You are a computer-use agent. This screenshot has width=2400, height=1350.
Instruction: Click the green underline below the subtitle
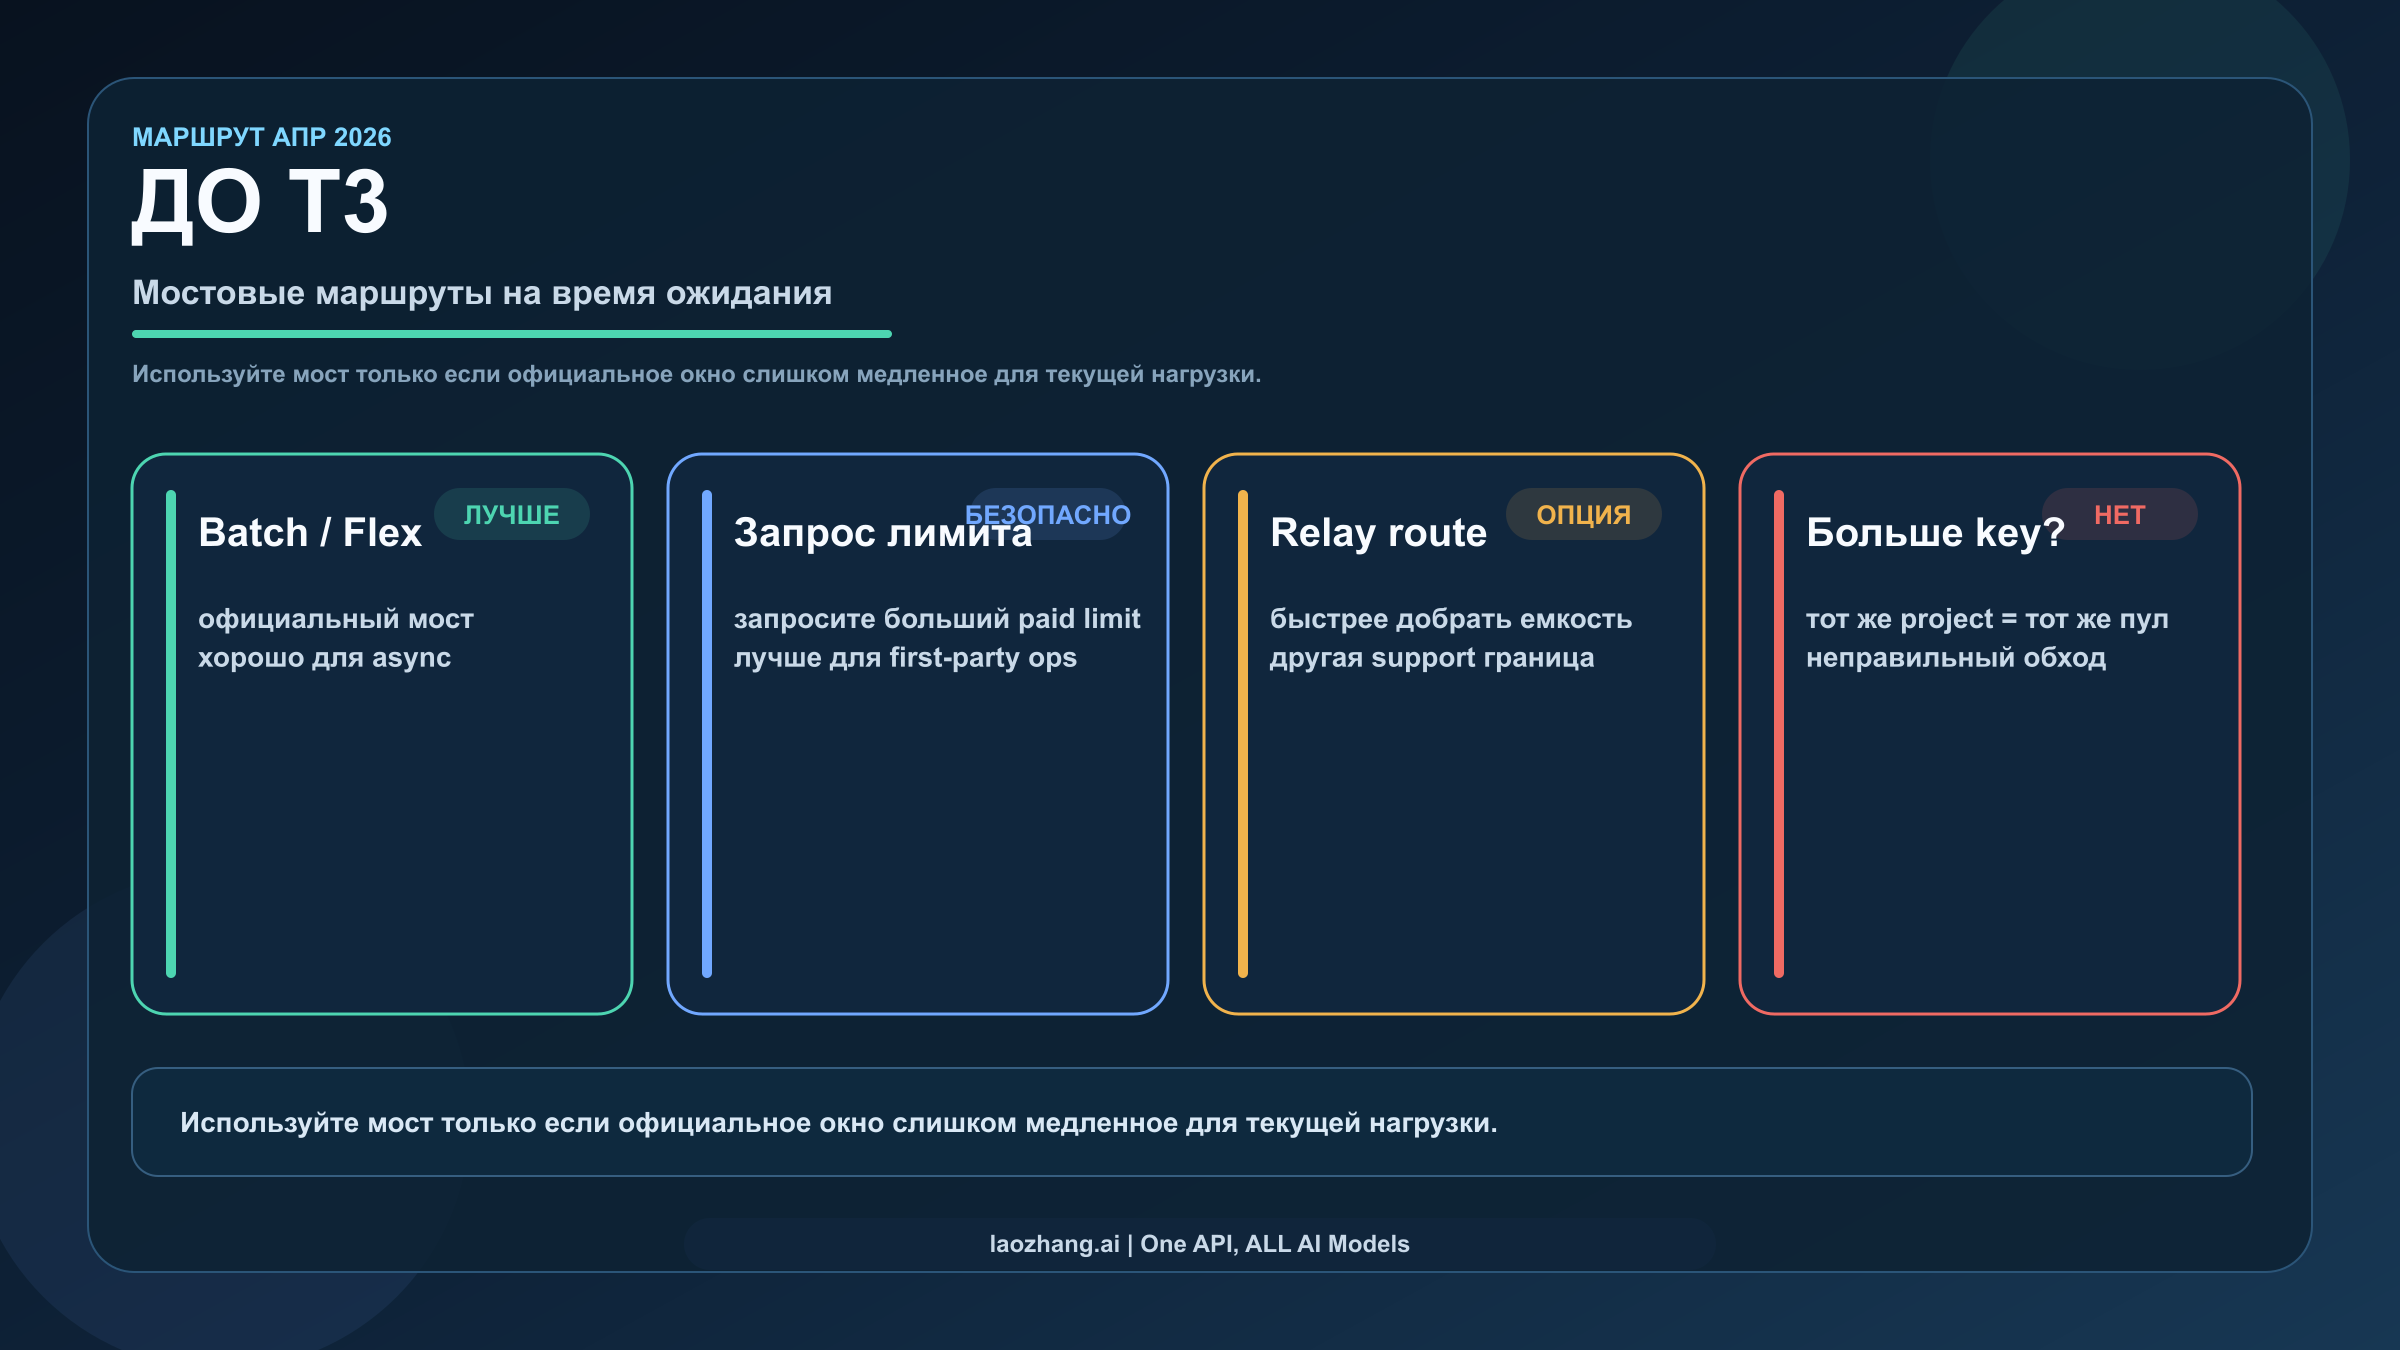coord(512,332)
